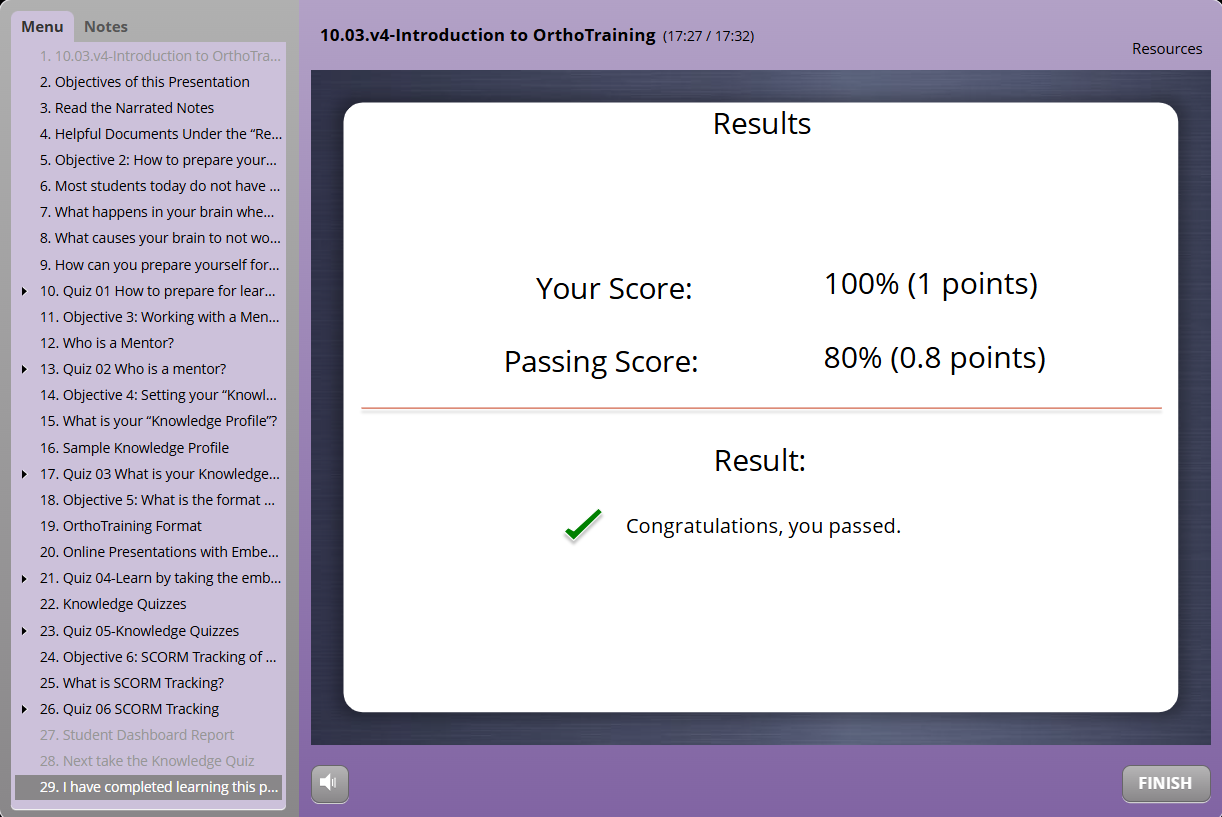Click the 80% (0.8 points) passing score
1222x817 pixels.
[935, 358]
